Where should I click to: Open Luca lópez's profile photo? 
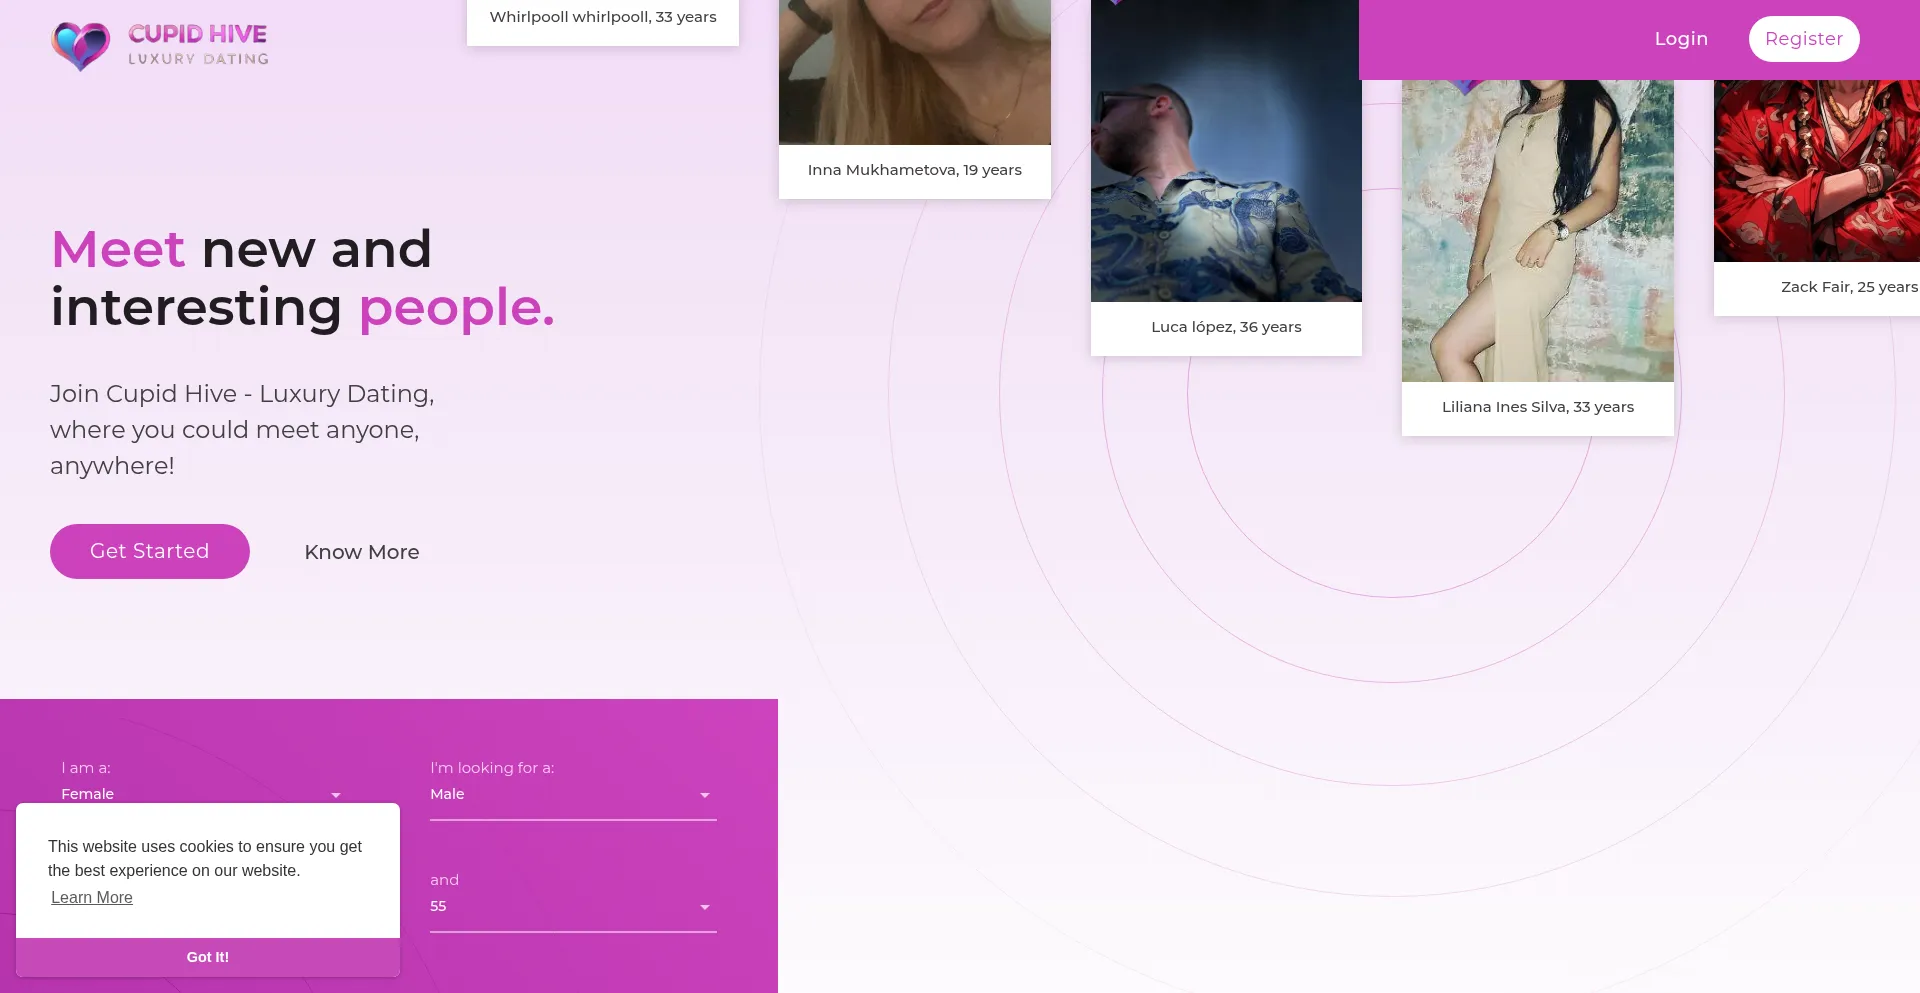pyautogui.click(x=1226, y=151)
